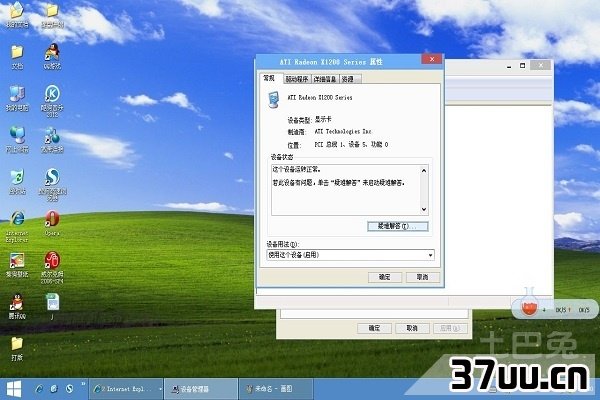Switch to the 资源 tab

click(349, 79)
